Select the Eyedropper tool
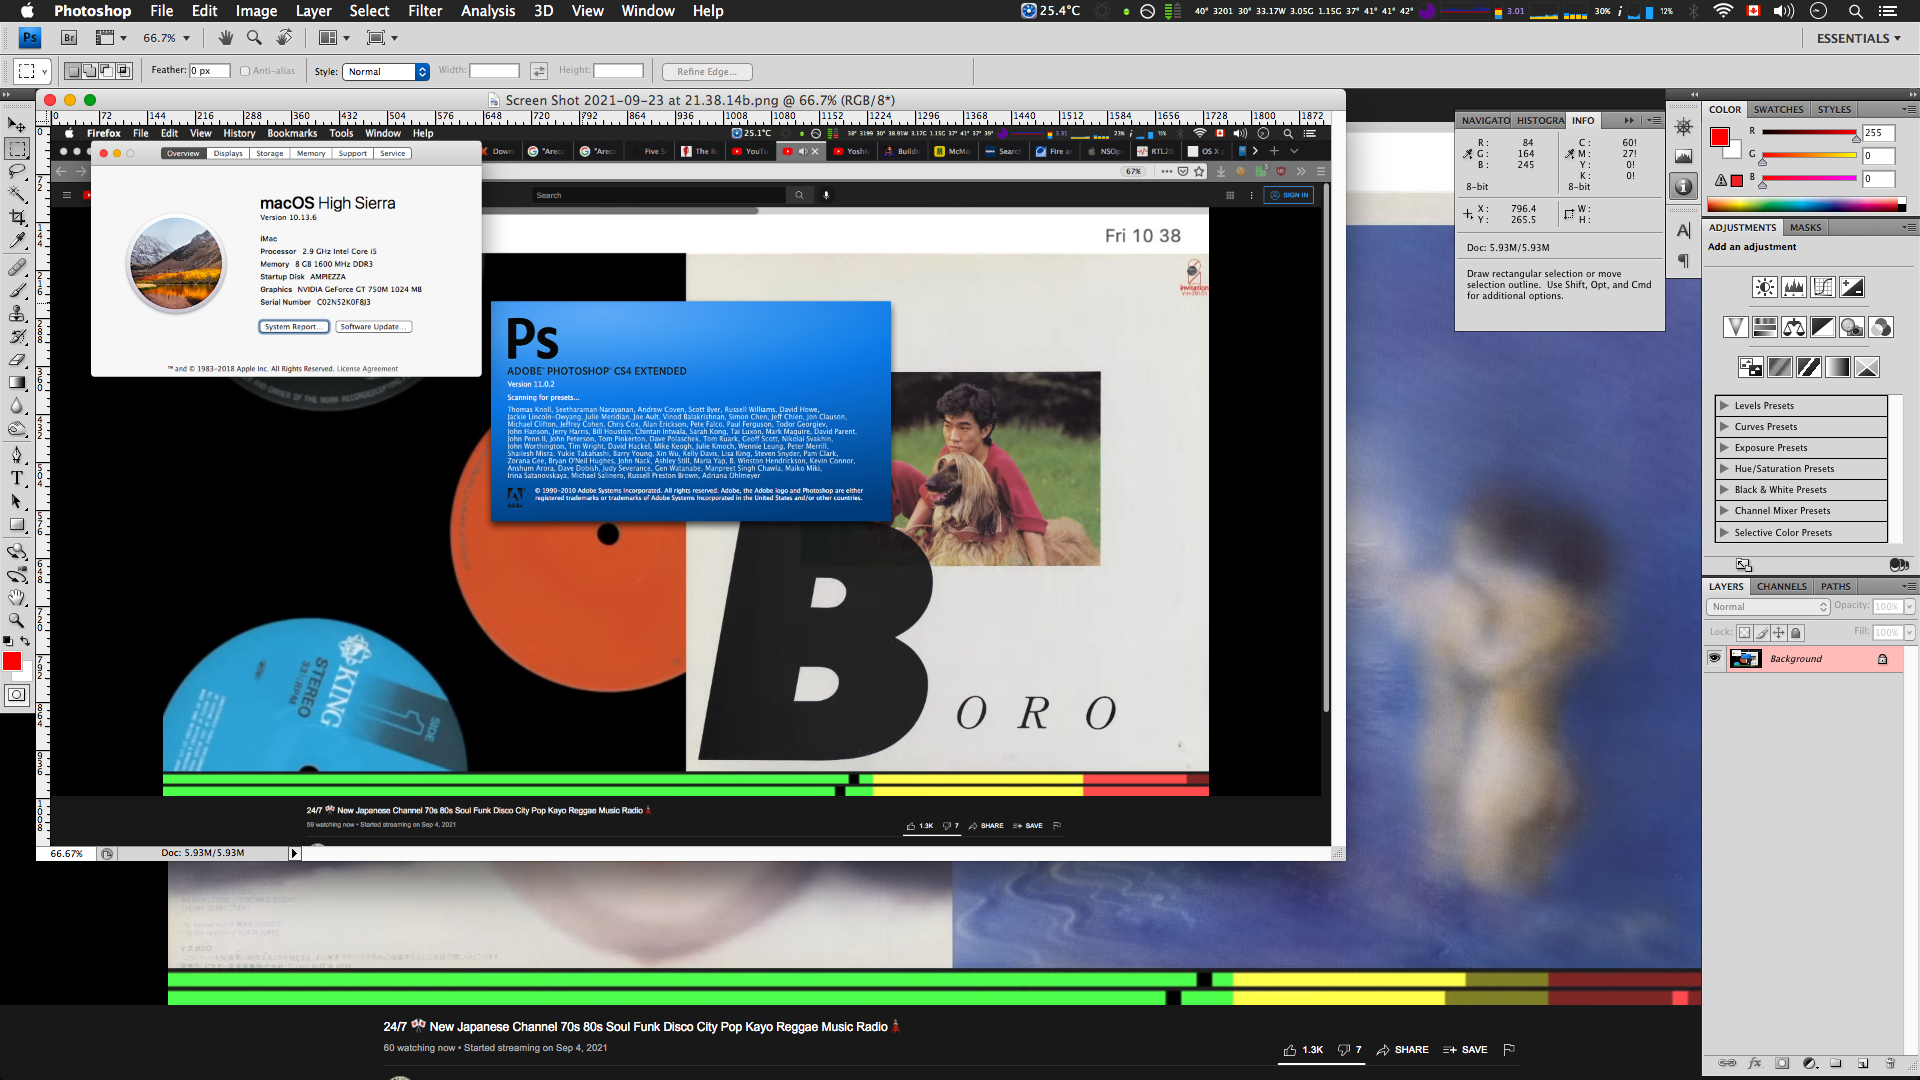Screen dimensions: 1920x1080 17,241
